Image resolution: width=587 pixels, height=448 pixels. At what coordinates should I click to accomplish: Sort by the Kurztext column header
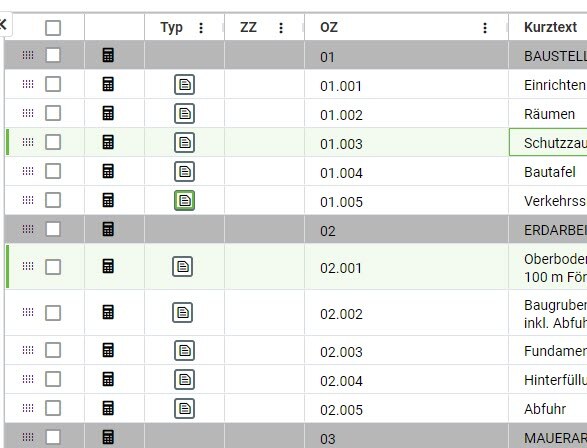[550, 27]
